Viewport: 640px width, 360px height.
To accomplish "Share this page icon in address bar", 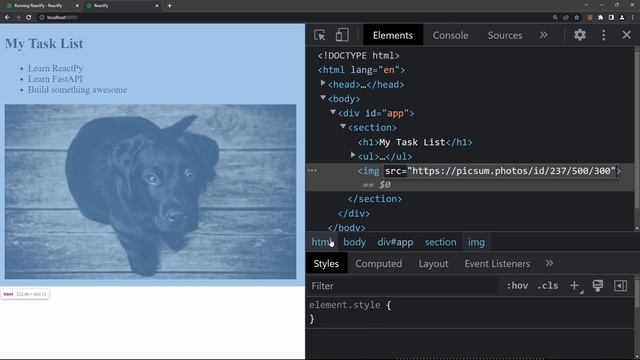I will point(566,18).
